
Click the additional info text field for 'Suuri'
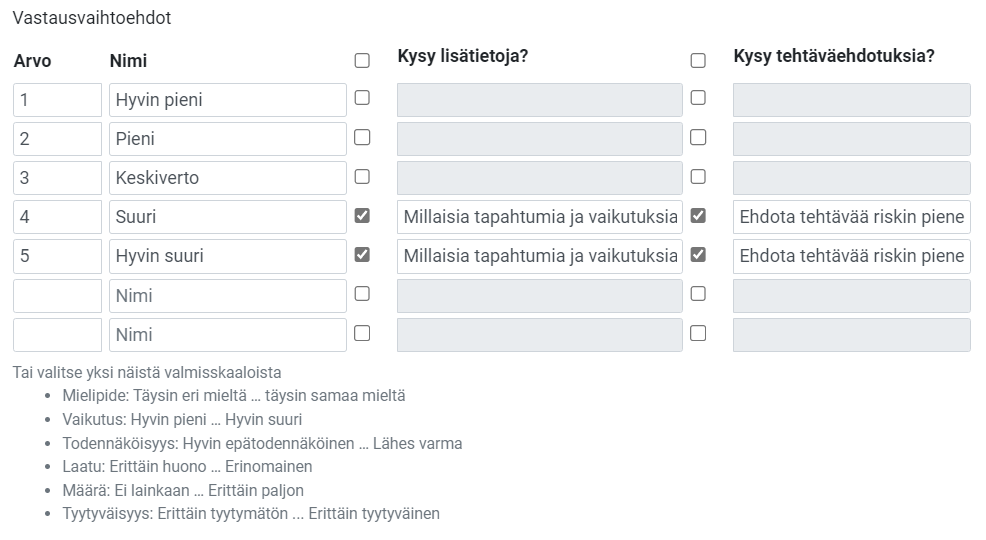point(540,217)
